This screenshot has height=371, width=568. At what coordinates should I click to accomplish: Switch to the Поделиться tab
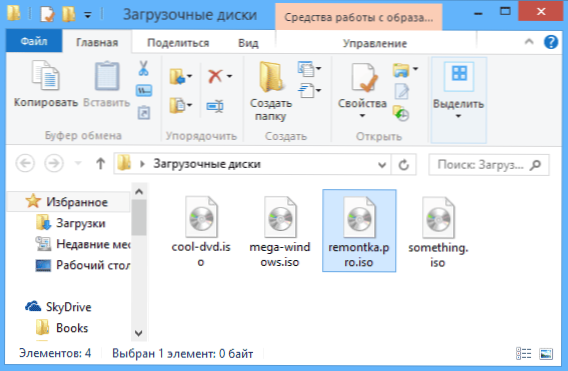click(x=178, y=43)
